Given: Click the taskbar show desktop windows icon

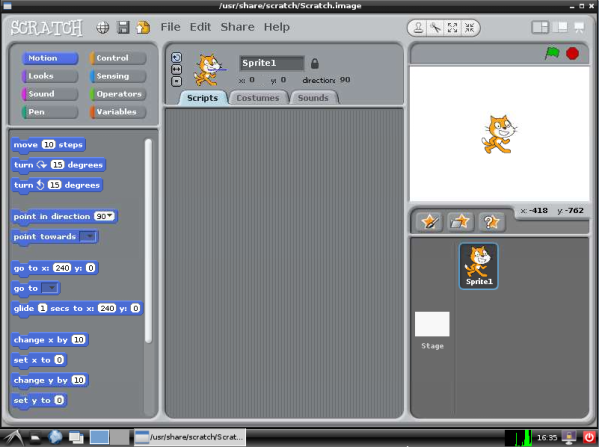Looking at the screenshot, I should (76, 437).
